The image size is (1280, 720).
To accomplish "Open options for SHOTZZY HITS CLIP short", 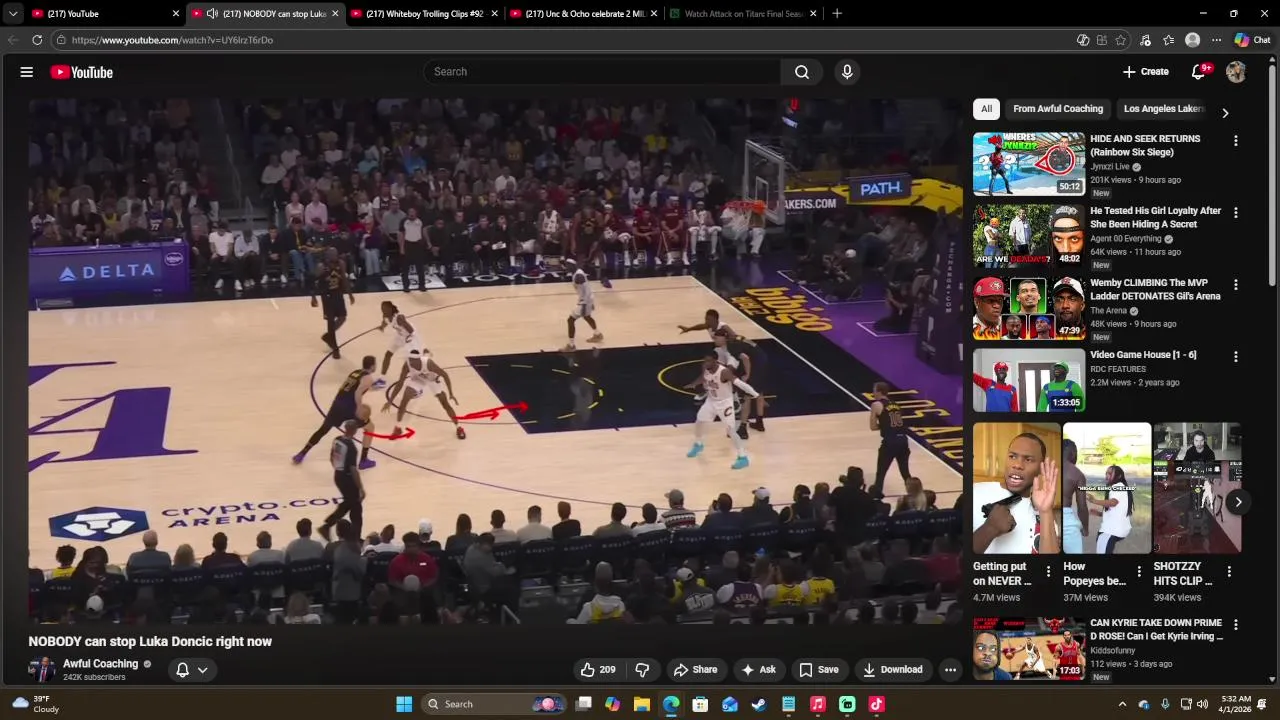I will 1229,572.
